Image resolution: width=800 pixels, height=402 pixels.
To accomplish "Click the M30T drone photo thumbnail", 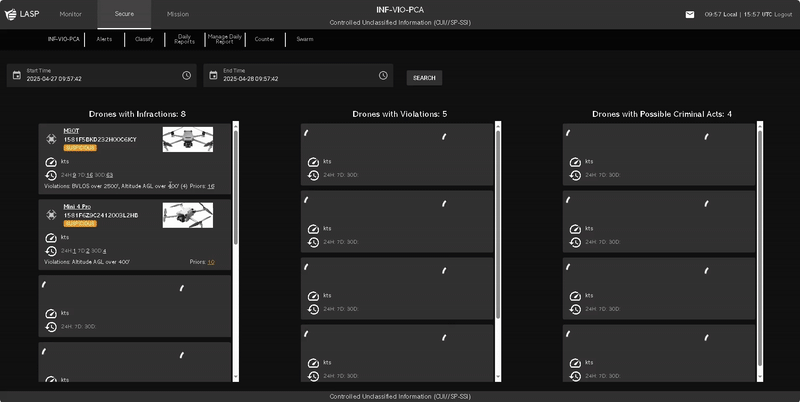I will 188,139.
